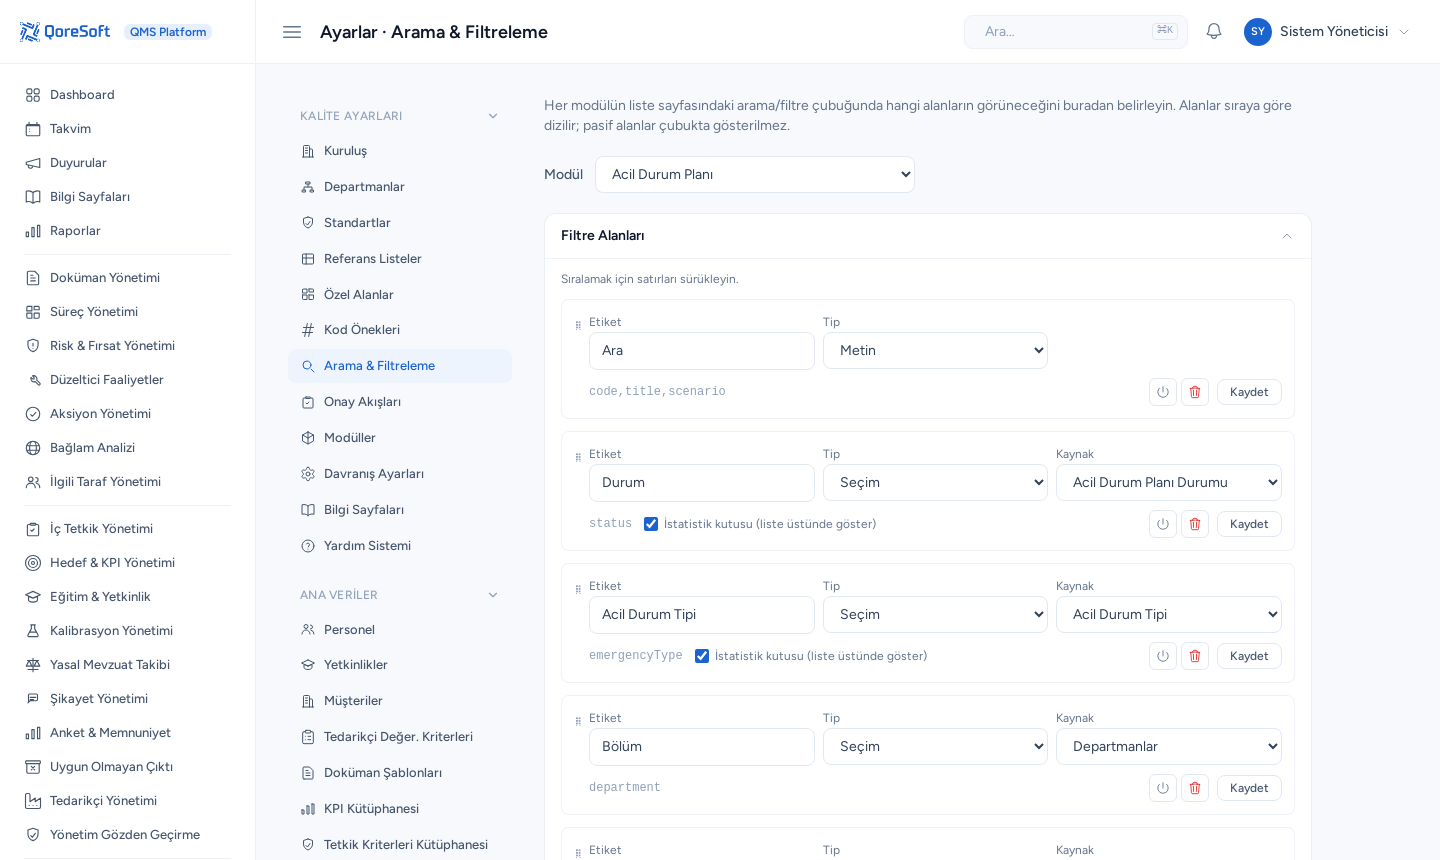Open Dashboard from sidebar
Image resolution: width=1440 pixels, height=860 pixels.
pos(128,95)
